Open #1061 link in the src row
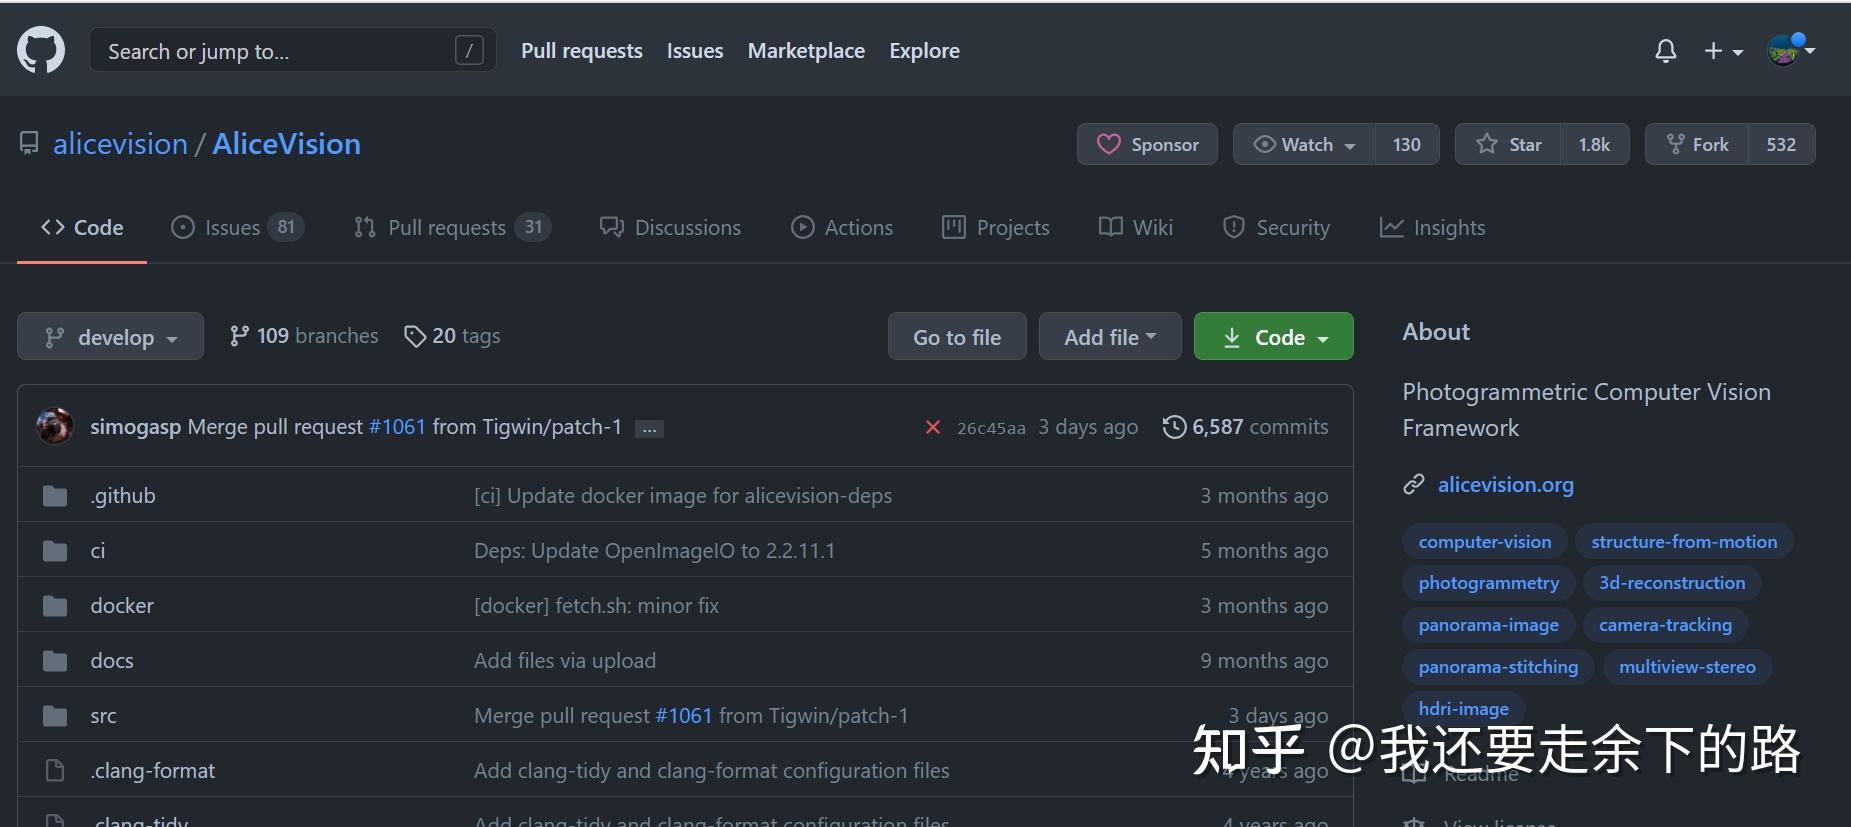 point(684,715)
